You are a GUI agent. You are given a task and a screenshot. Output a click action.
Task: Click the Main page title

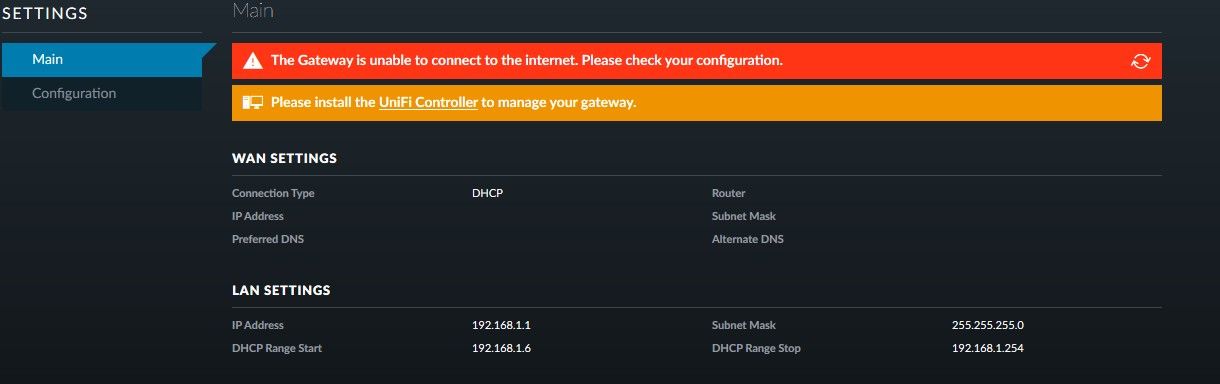coord(253,11)
